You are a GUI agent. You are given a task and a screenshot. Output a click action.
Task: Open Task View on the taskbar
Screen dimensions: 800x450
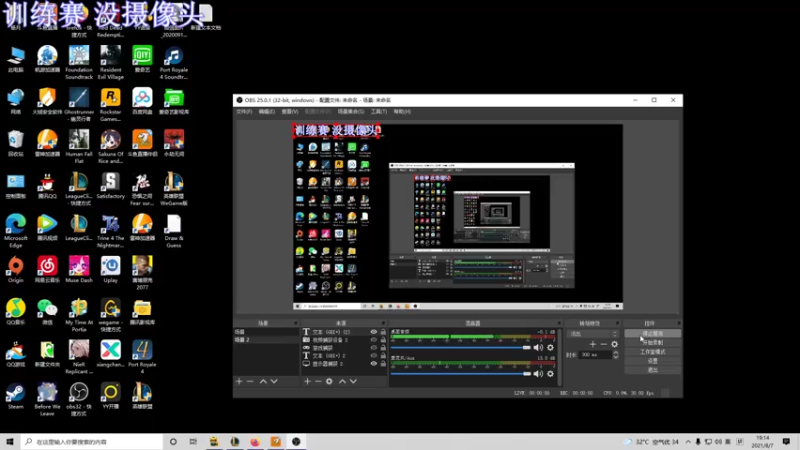(x=193, y=442)
